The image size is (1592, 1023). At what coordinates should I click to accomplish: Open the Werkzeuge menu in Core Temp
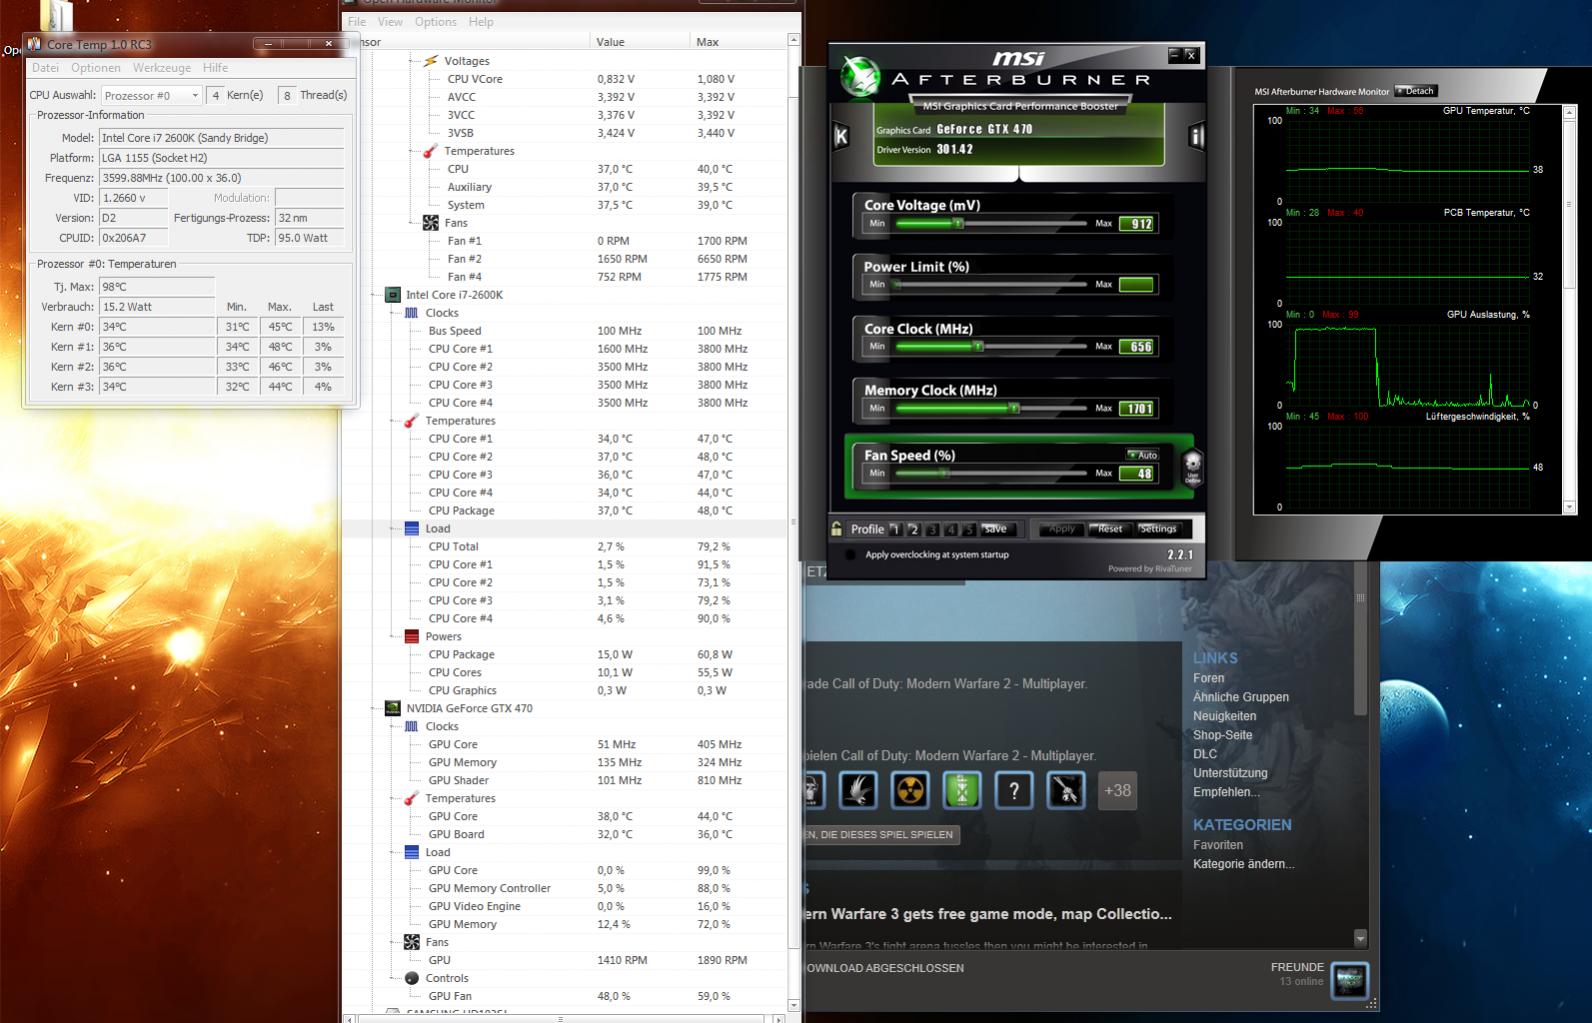click(x=161, y=68)
